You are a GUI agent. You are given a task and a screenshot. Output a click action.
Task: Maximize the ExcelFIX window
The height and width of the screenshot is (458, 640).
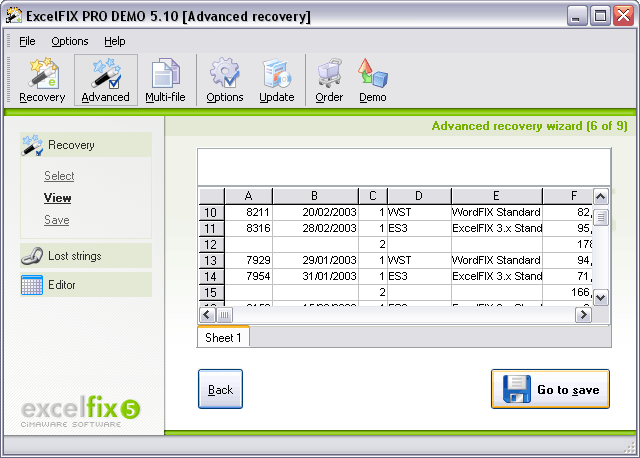tap(600, 16)
